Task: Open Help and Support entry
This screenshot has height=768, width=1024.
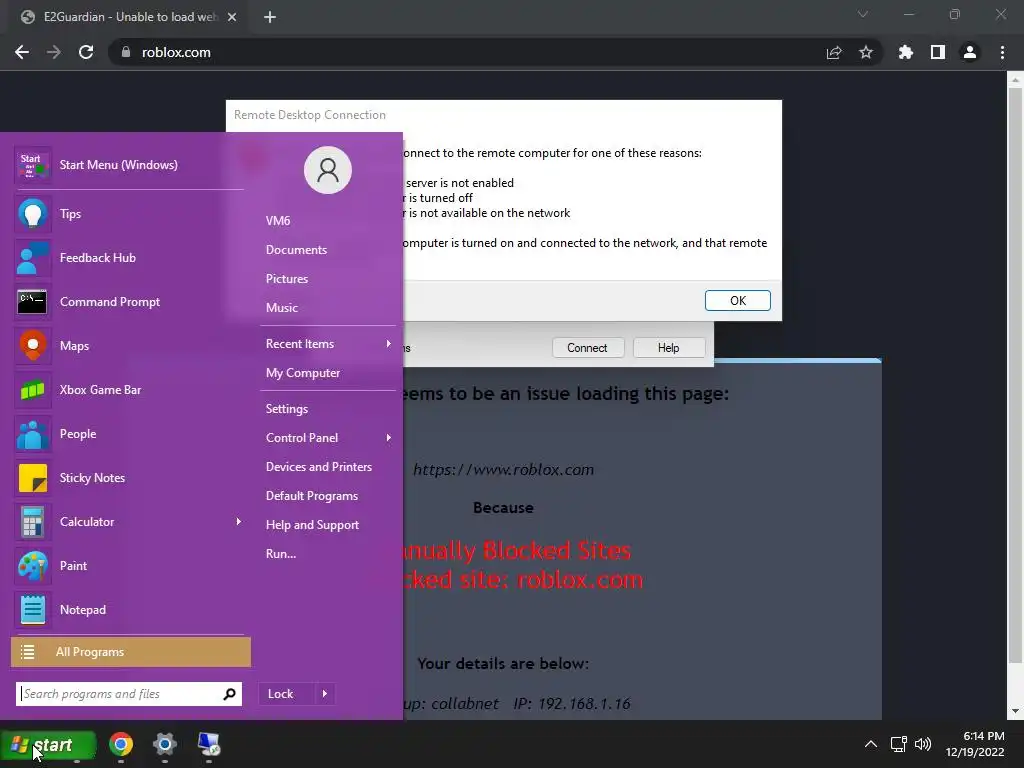Action: coord(312,525)
